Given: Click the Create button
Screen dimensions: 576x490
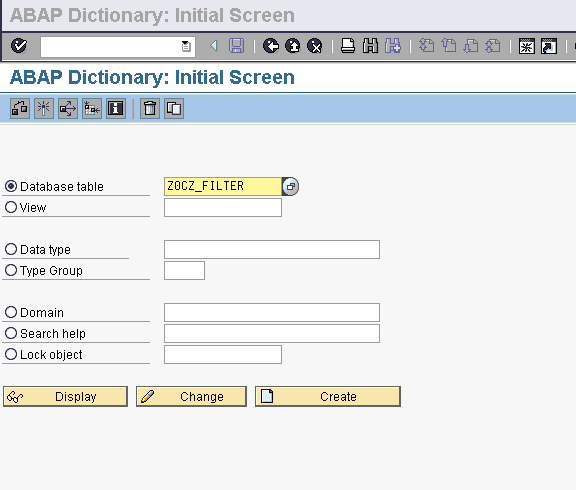Looking at the screenshot, I should (x=328, y=396).
